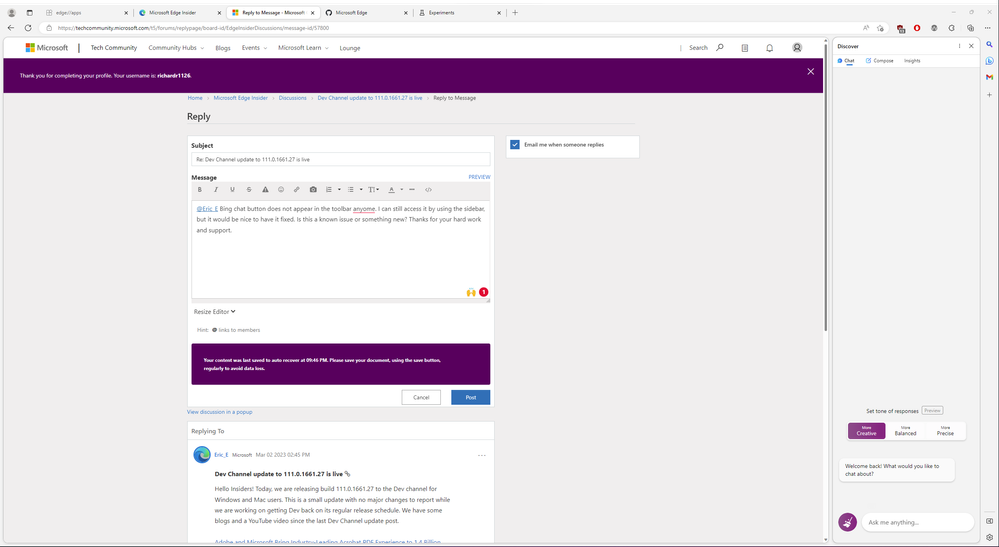
Task: Switch to GitHub Microsoft Edge tab
Action: (366, 13)
